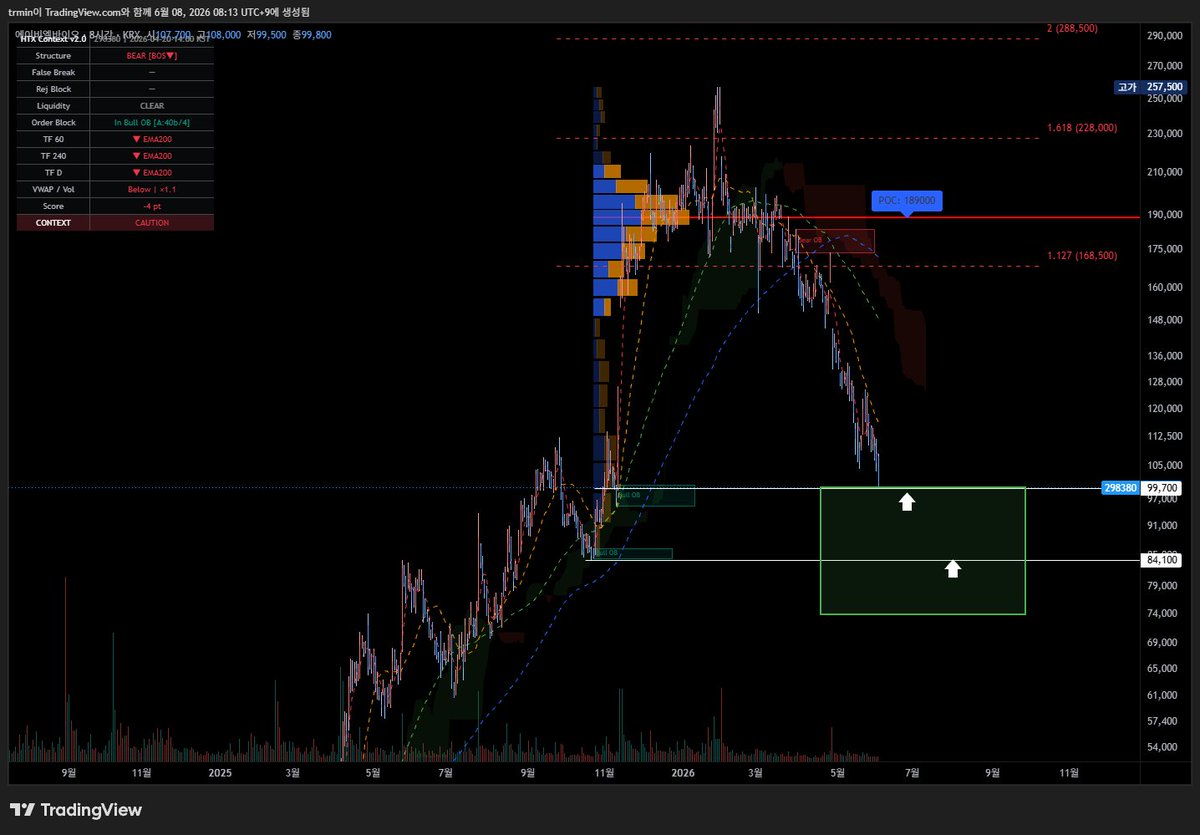Viewport: 1200px width, 835px height.
Task: Select the red Bear OB box label
Action: click(811, 240)
